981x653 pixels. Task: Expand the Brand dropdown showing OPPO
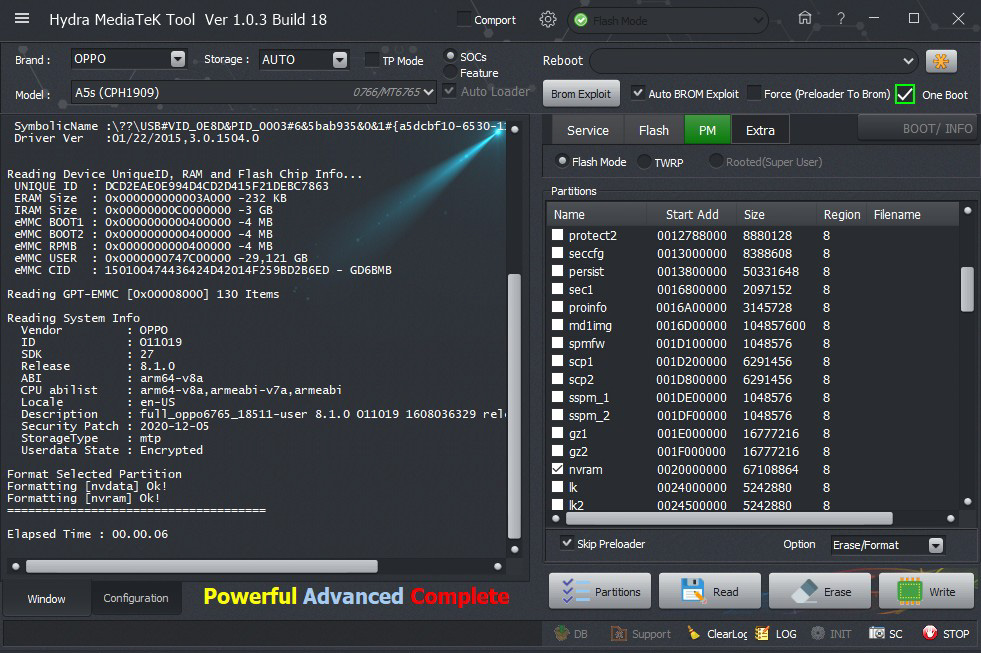[177, 59]
